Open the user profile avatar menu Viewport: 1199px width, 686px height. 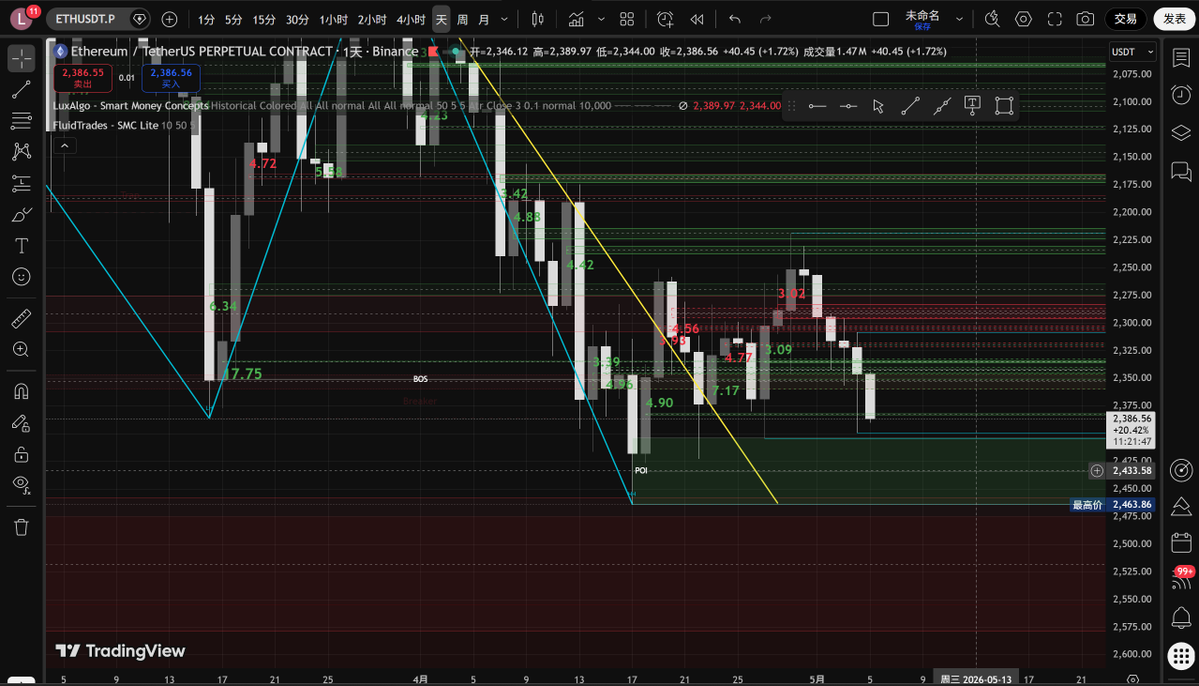coord(21,19)
